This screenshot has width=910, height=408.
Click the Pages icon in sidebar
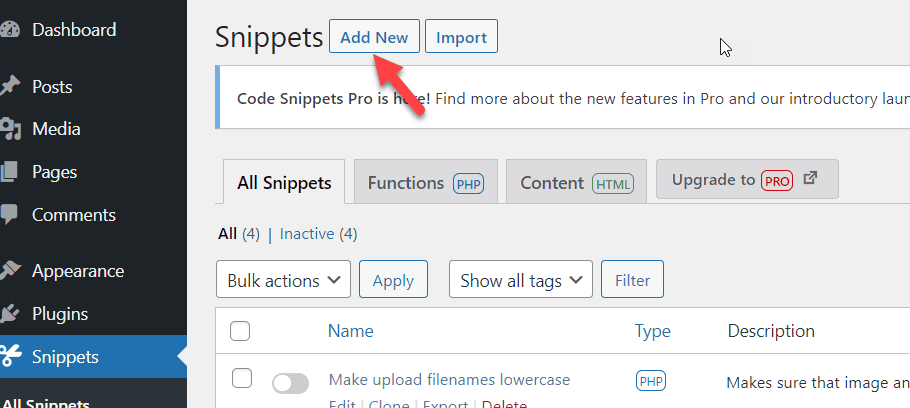(9, 172)
